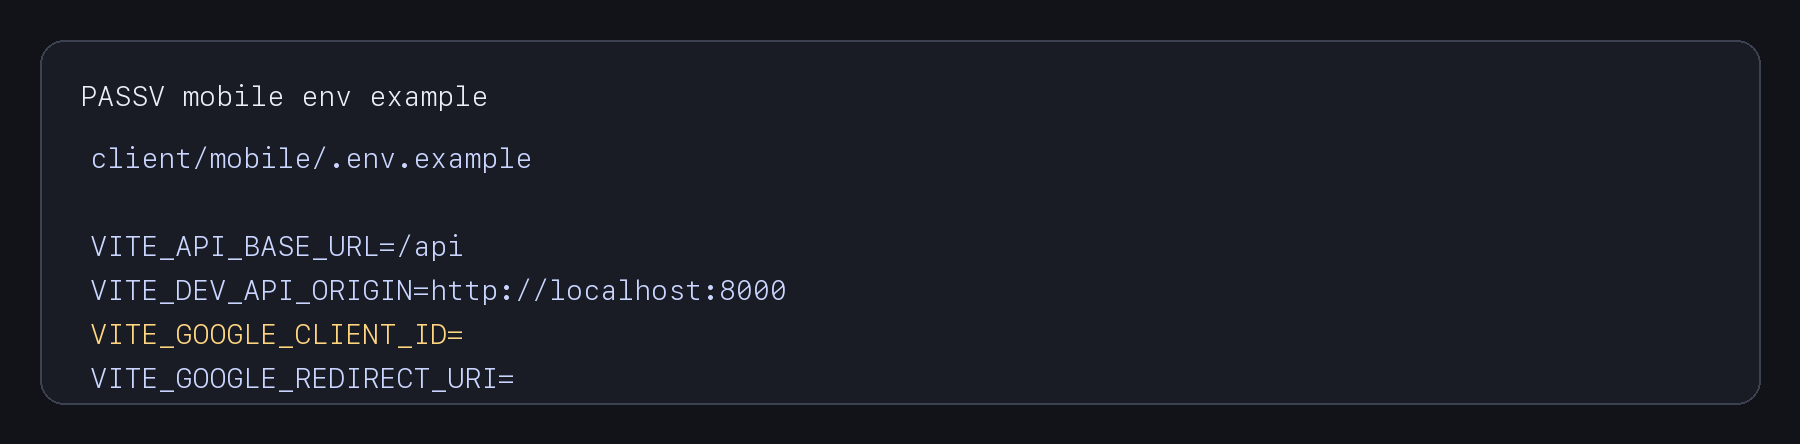
Task: Click the "mobile" folder in the file path
Action: 260,159
